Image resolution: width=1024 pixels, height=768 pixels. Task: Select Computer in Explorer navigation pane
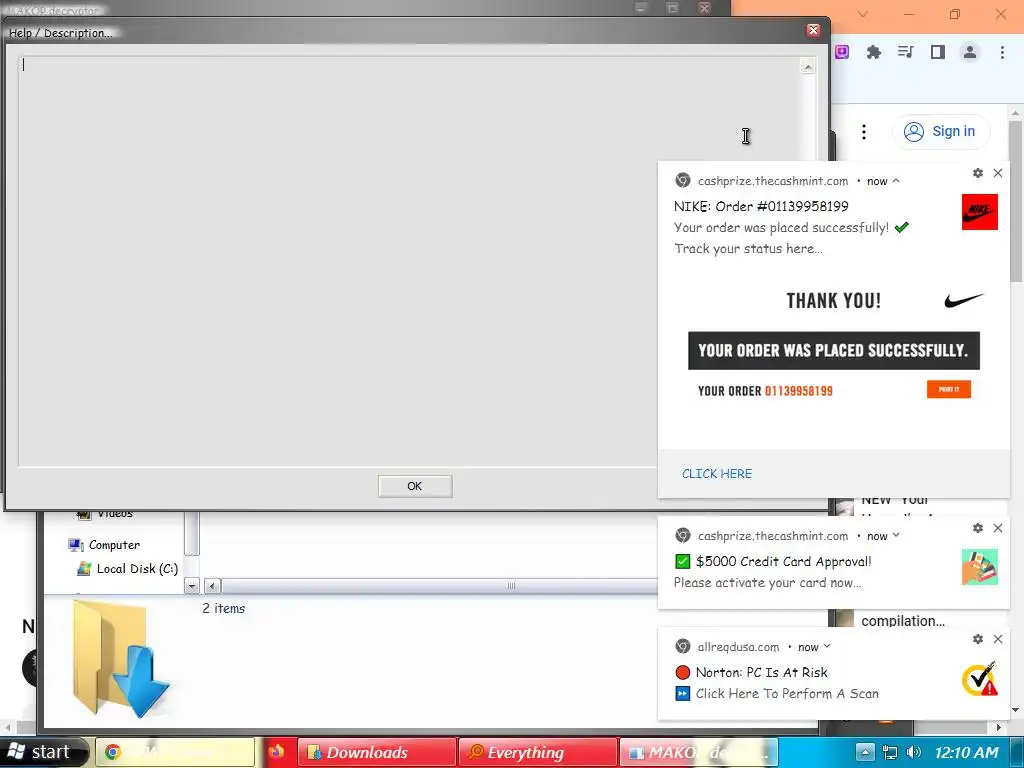click(114, 545)
